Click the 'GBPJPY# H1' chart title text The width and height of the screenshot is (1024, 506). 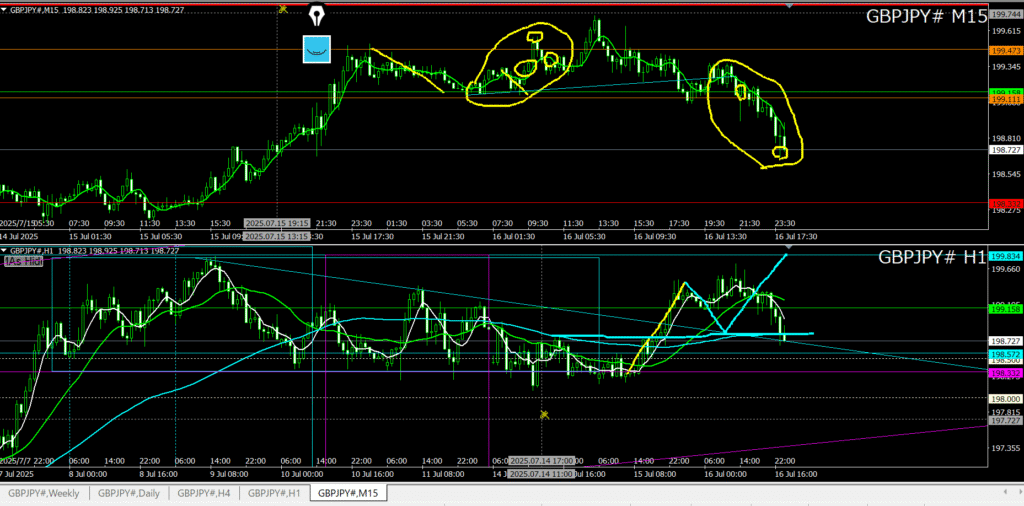(931, 257)
